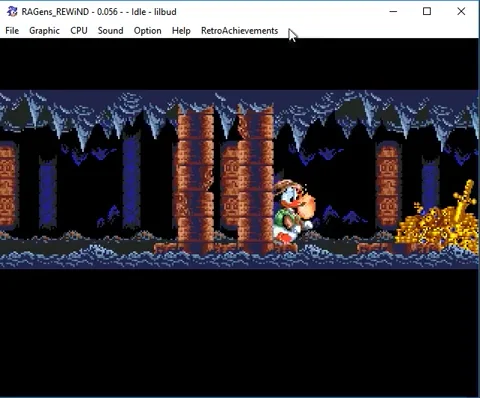
Task: Open the CPU menu
Action: point(79,31)
